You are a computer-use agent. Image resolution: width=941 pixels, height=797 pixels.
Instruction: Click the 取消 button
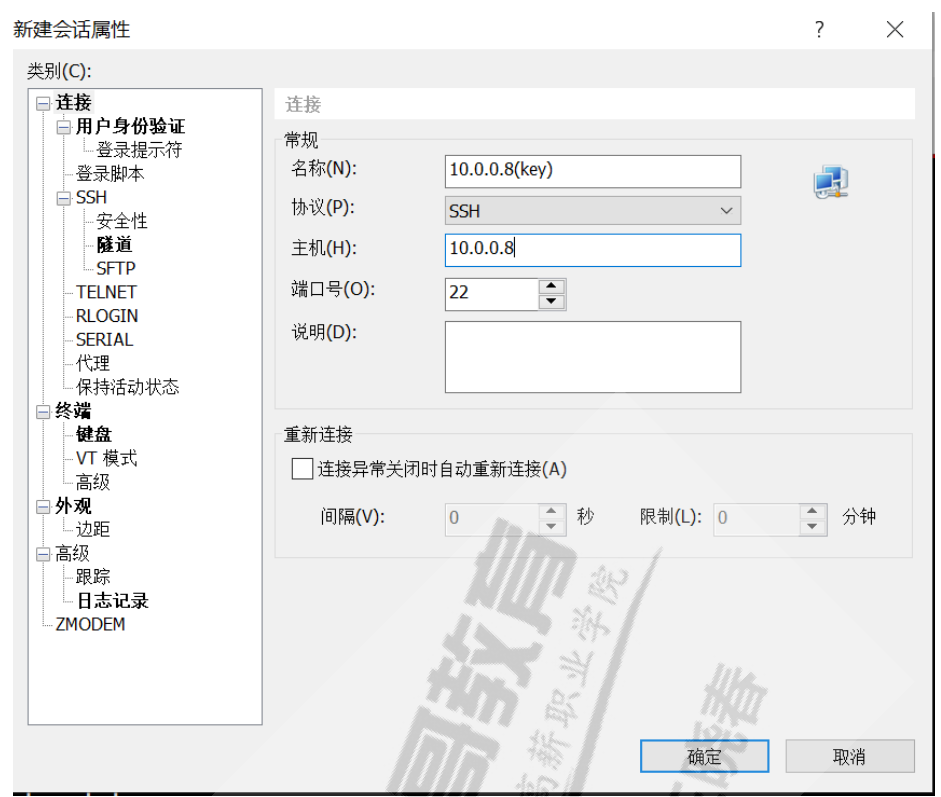(x=850, y=756)
